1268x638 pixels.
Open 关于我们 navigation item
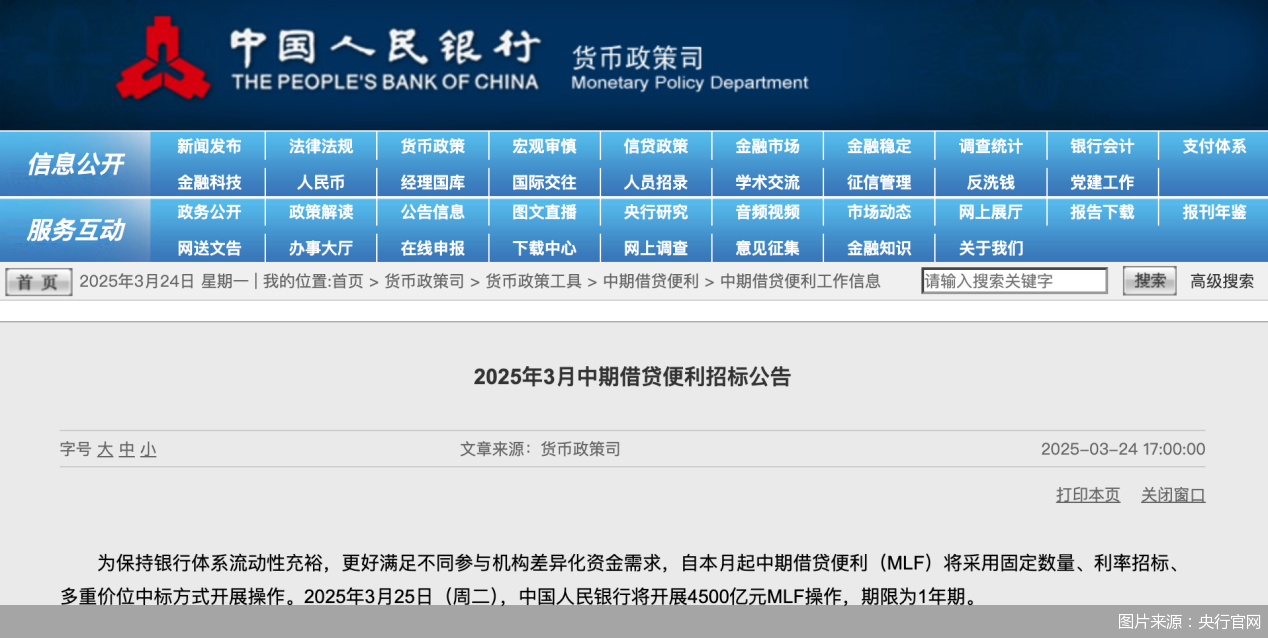991,248
